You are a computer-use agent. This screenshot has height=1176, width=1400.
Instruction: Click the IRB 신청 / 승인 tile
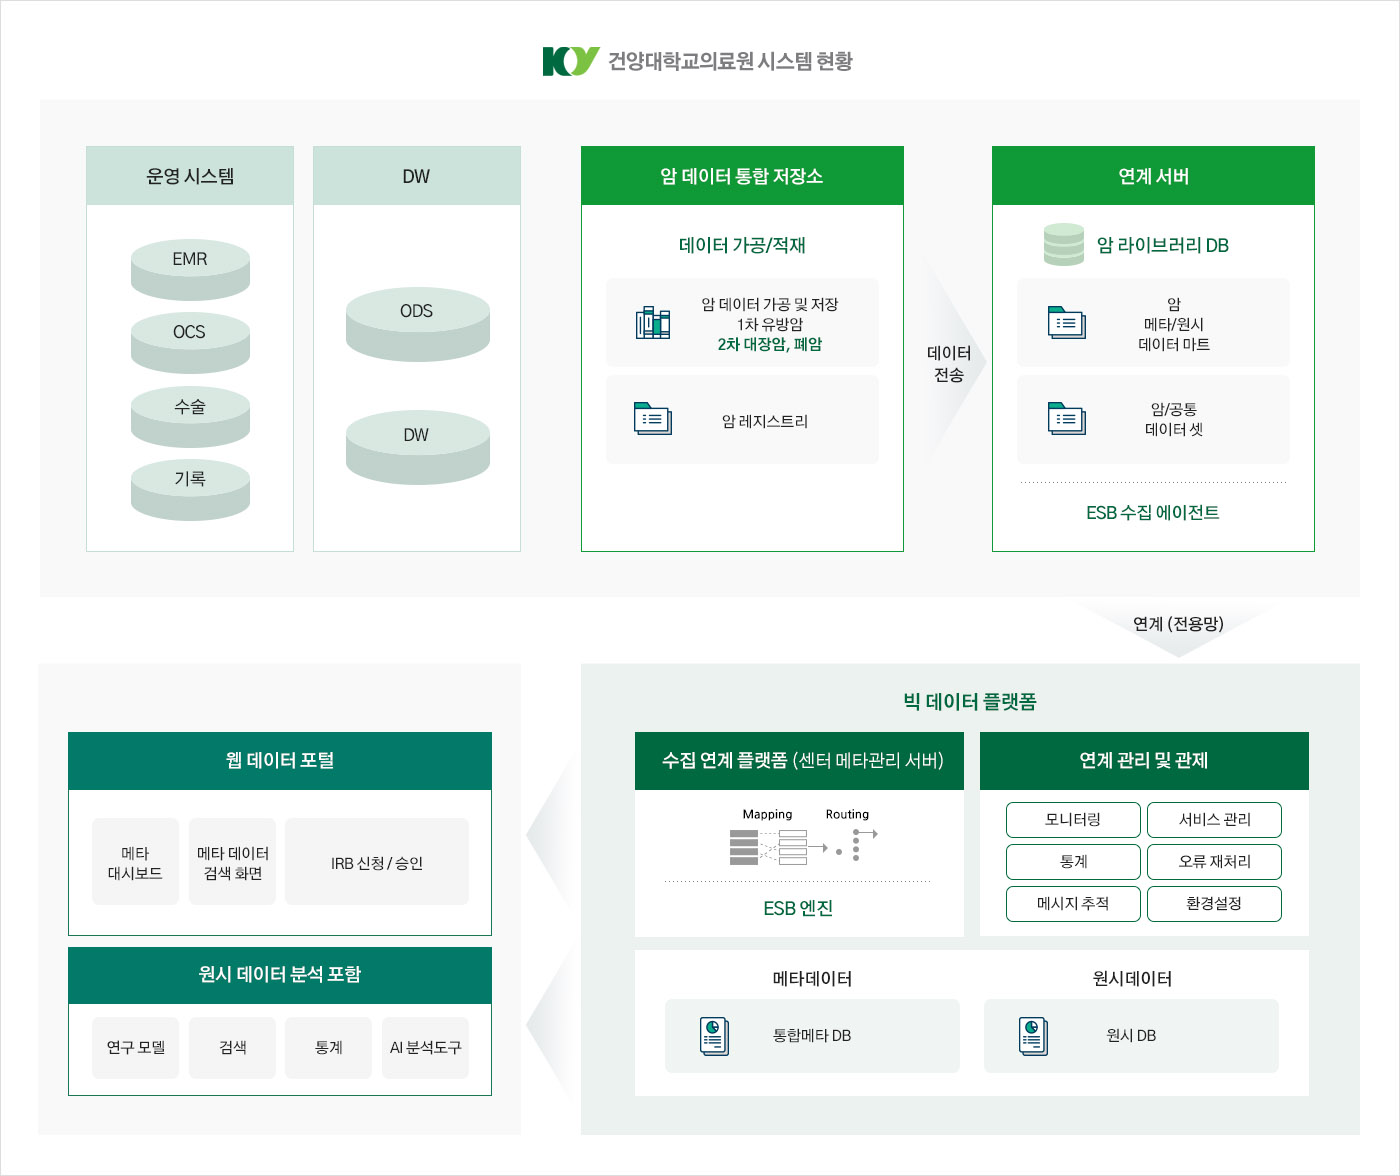(377, 862)
